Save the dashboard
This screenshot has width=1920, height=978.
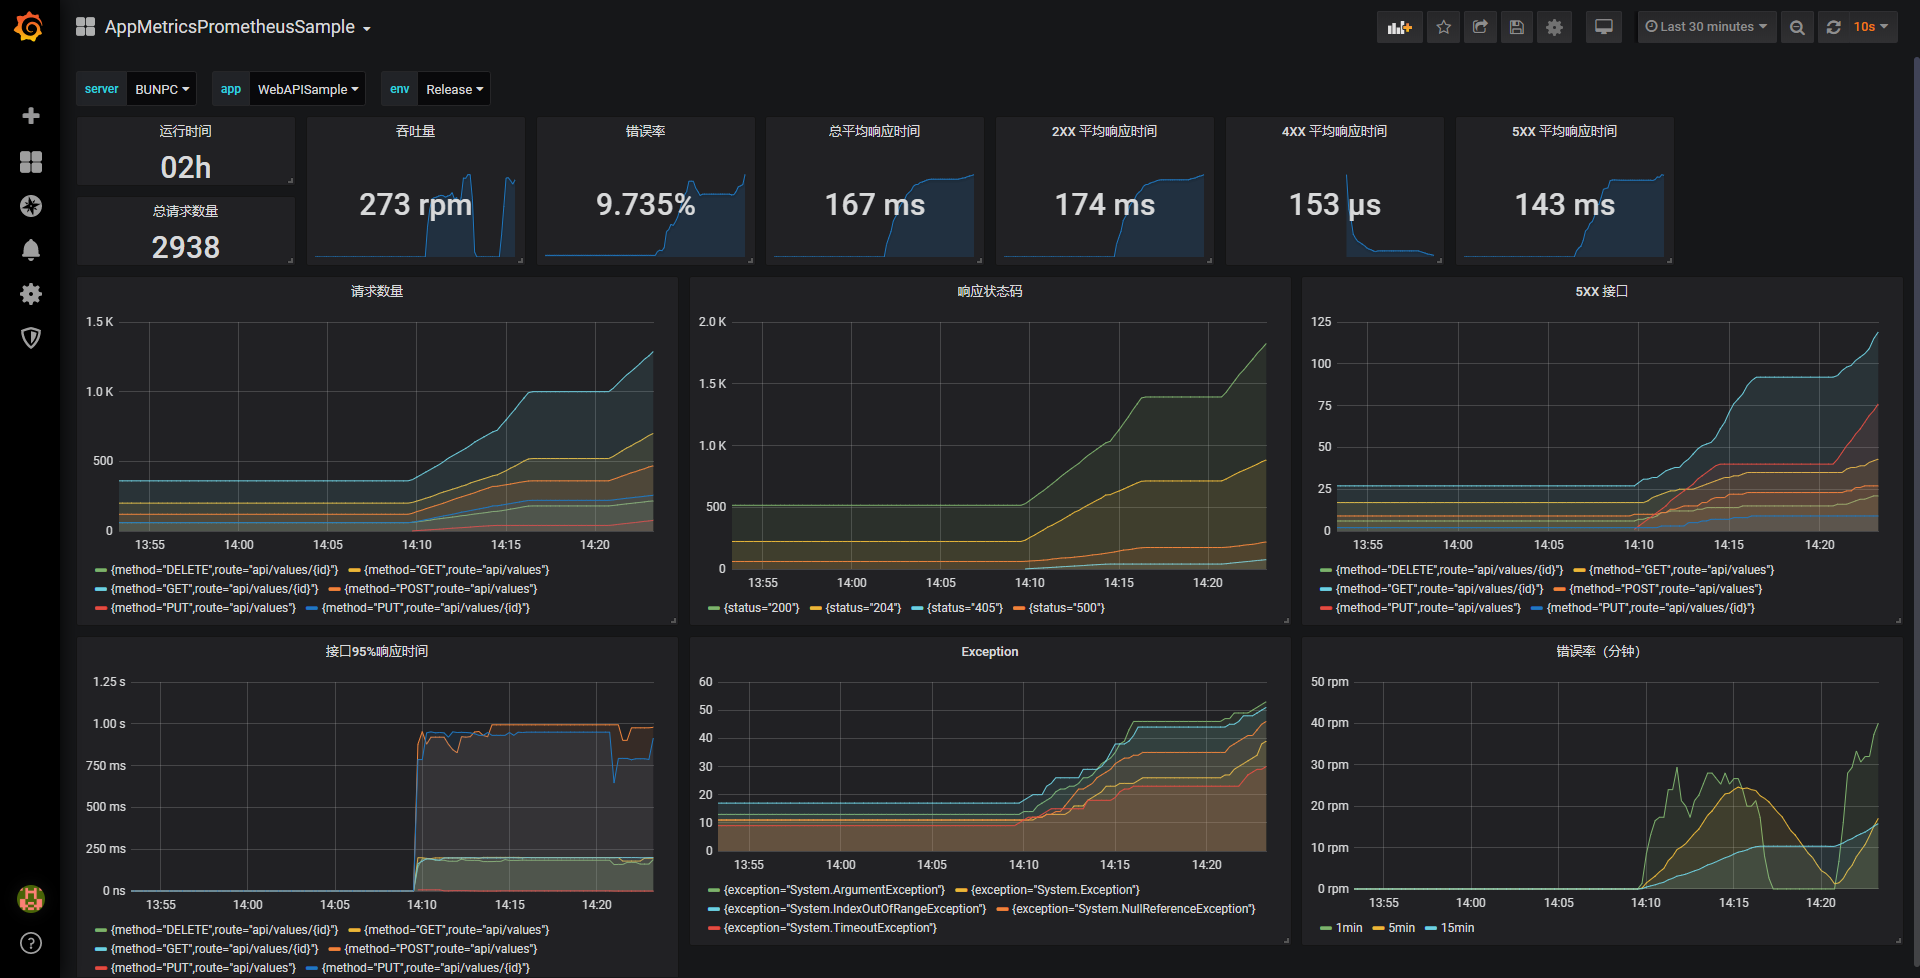coord(1517,27)
